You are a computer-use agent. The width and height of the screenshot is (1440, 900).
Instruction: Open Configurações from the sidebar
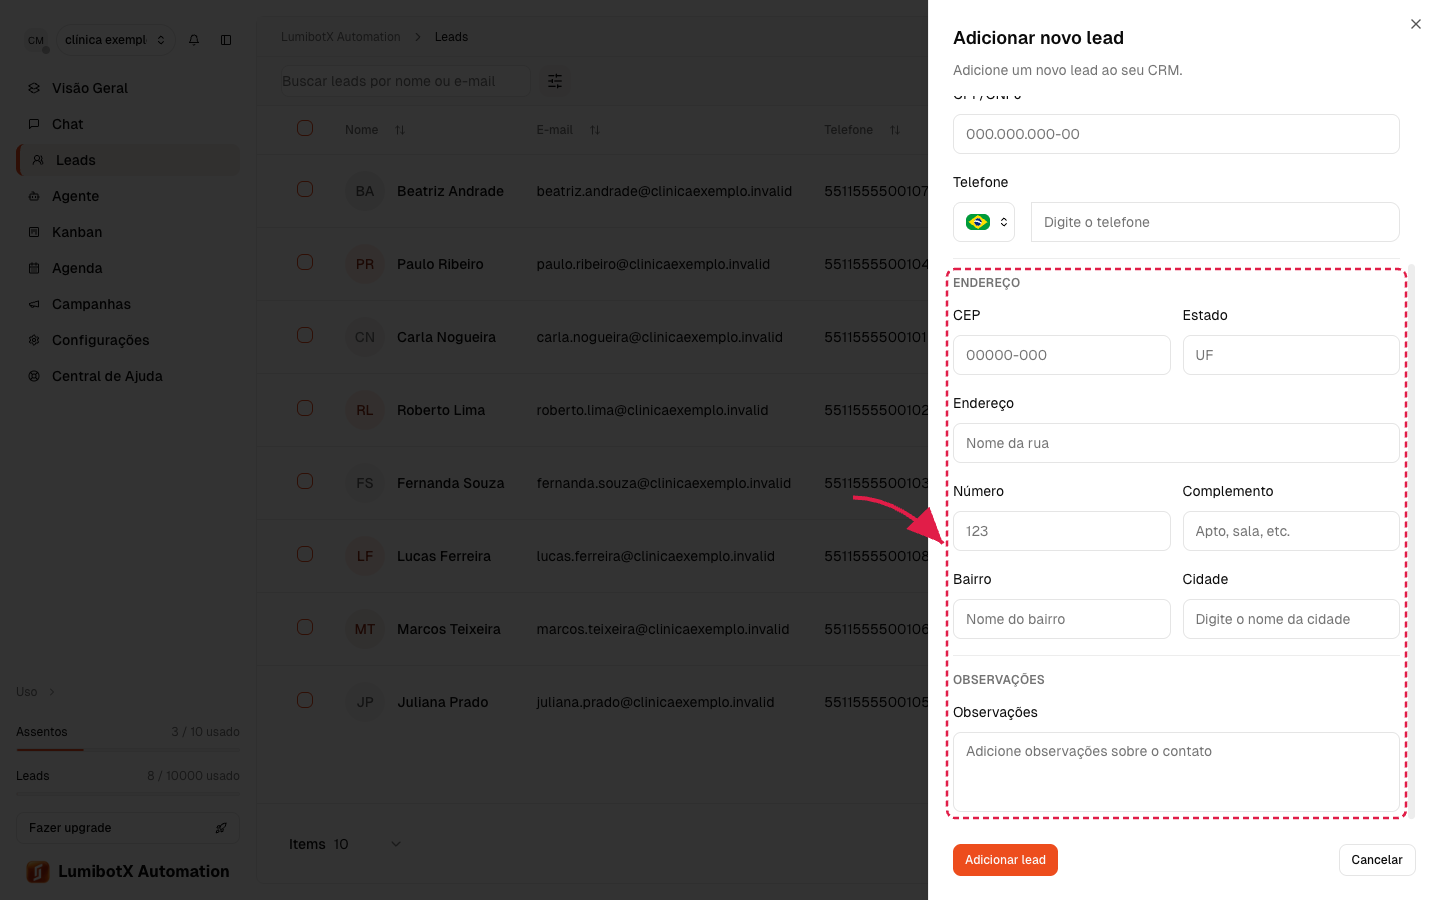pos(128,340)
